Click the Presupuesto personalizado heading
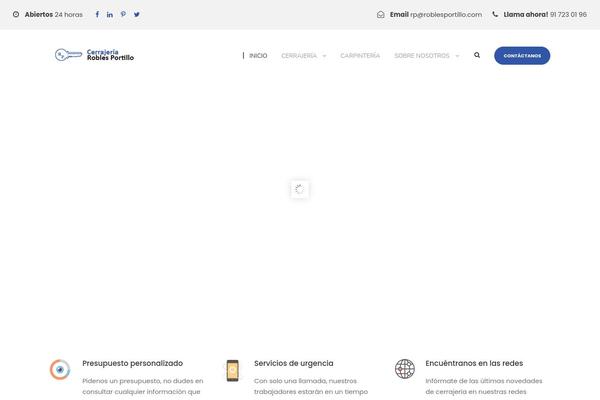Viewport: 600px width, 400px height. [x=132, y=363]
